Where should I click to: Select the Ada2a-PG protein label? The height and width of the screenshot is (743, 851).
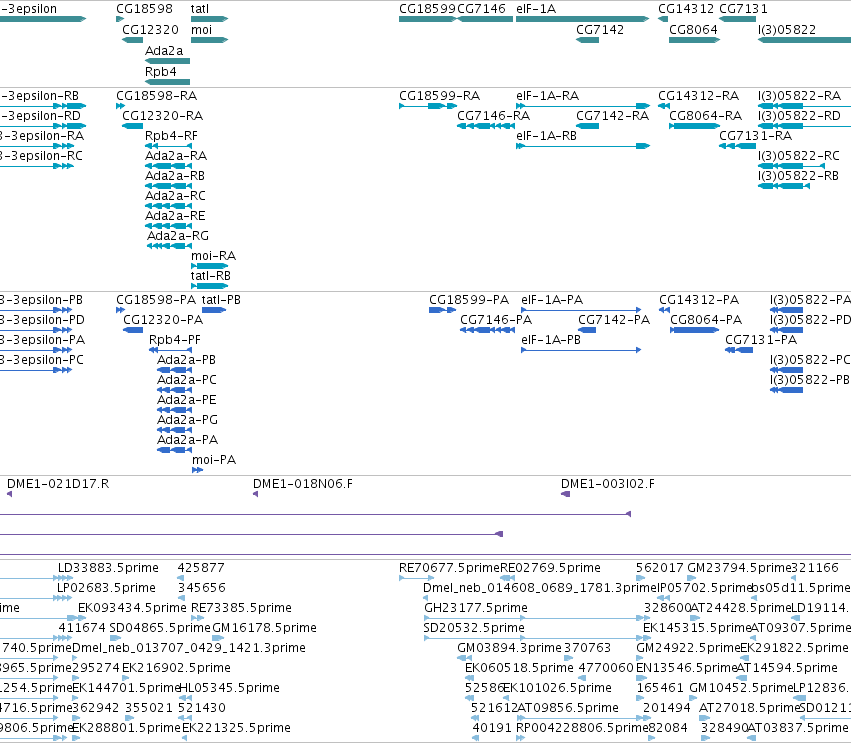187,420
